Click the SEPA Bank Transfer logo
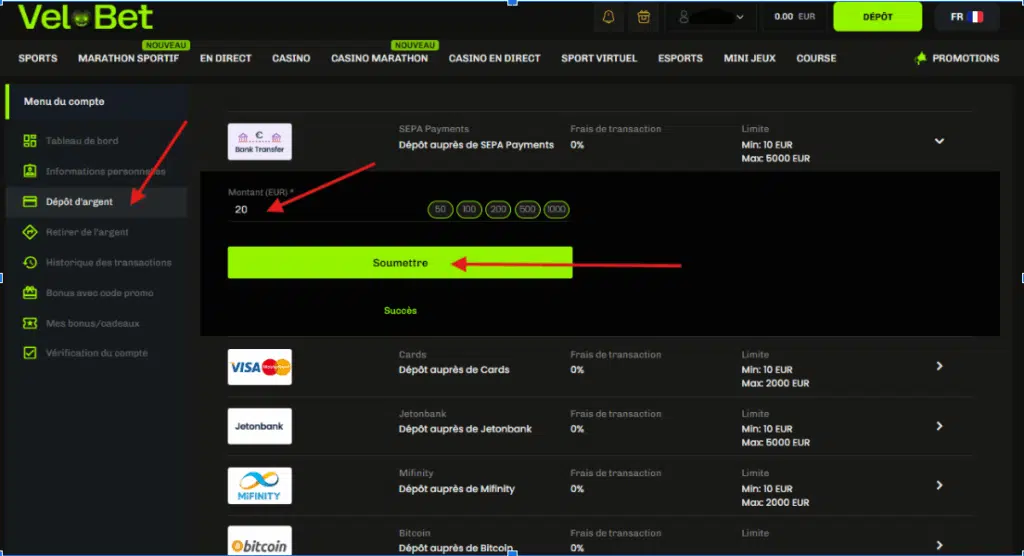 [259, 142]
